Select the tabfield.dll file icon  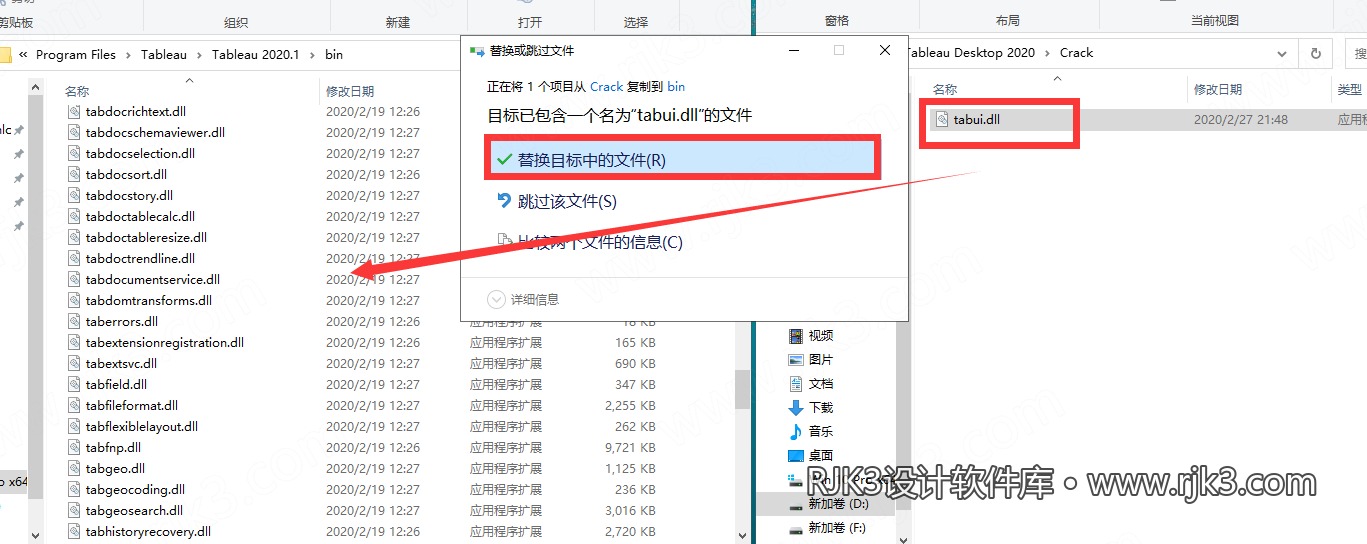pyautogui.click(x=74, y=385)
